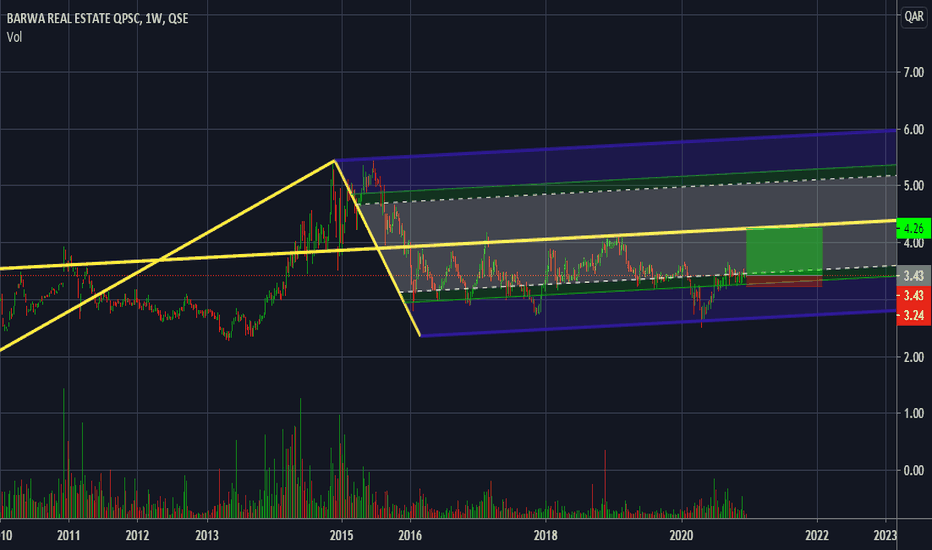Viewport: 932px width, 550px height.
Task: Click the BARWA REAL ESTATE QPSC symbol title
Action: point(97,18)
